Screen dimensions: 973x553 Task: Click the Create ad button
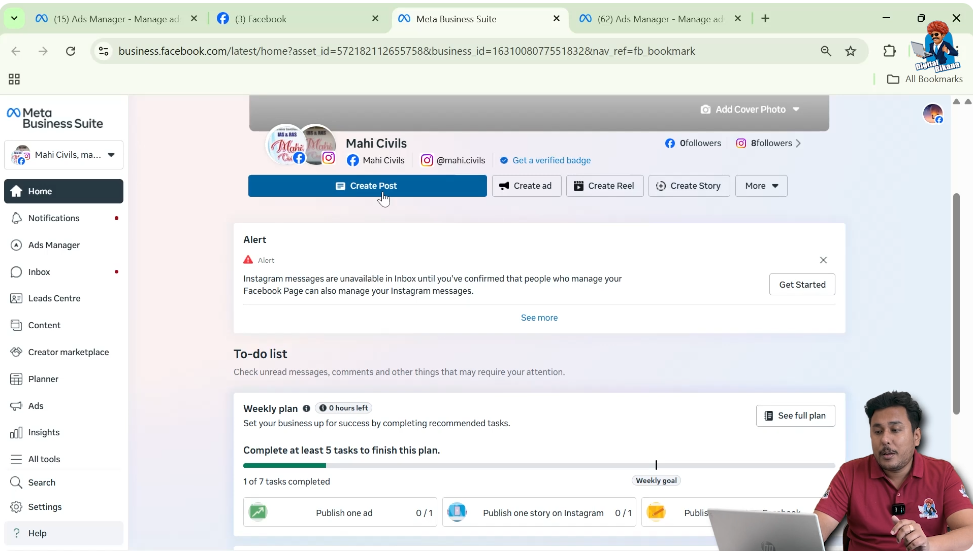coord(526,186)
